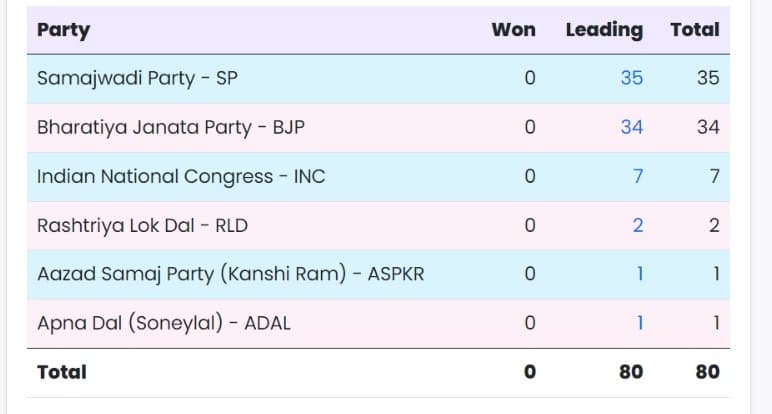Open Indian National Congress leading link 7
The image size is (772, 414).
coord(637,176)
